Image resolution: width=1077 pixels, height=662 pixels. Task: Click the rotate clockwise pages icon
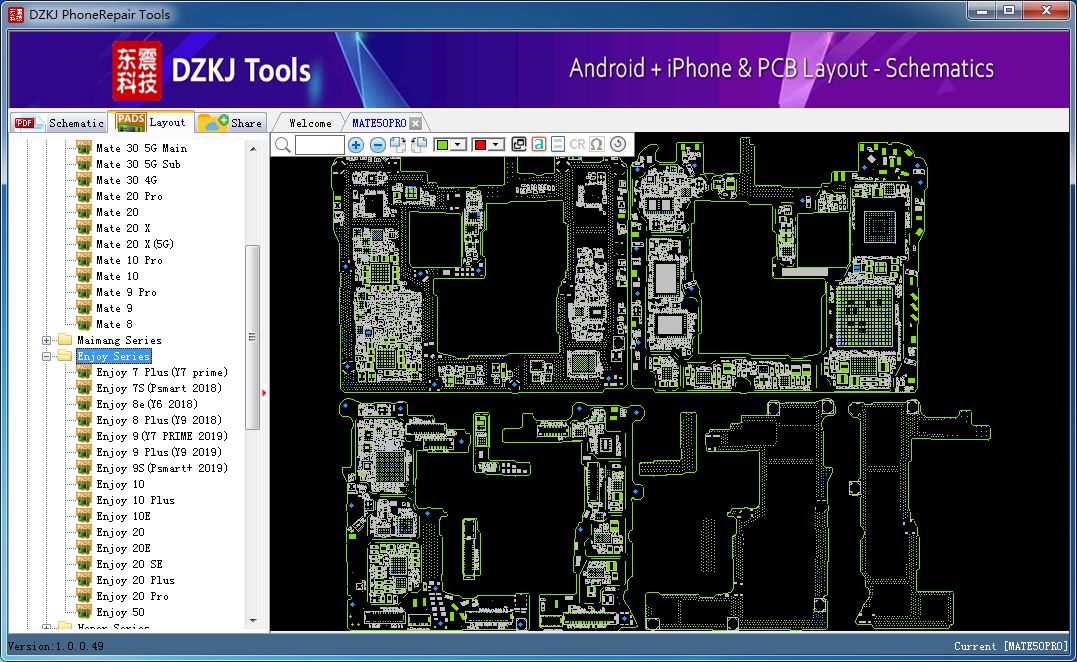tap(398, 144)
